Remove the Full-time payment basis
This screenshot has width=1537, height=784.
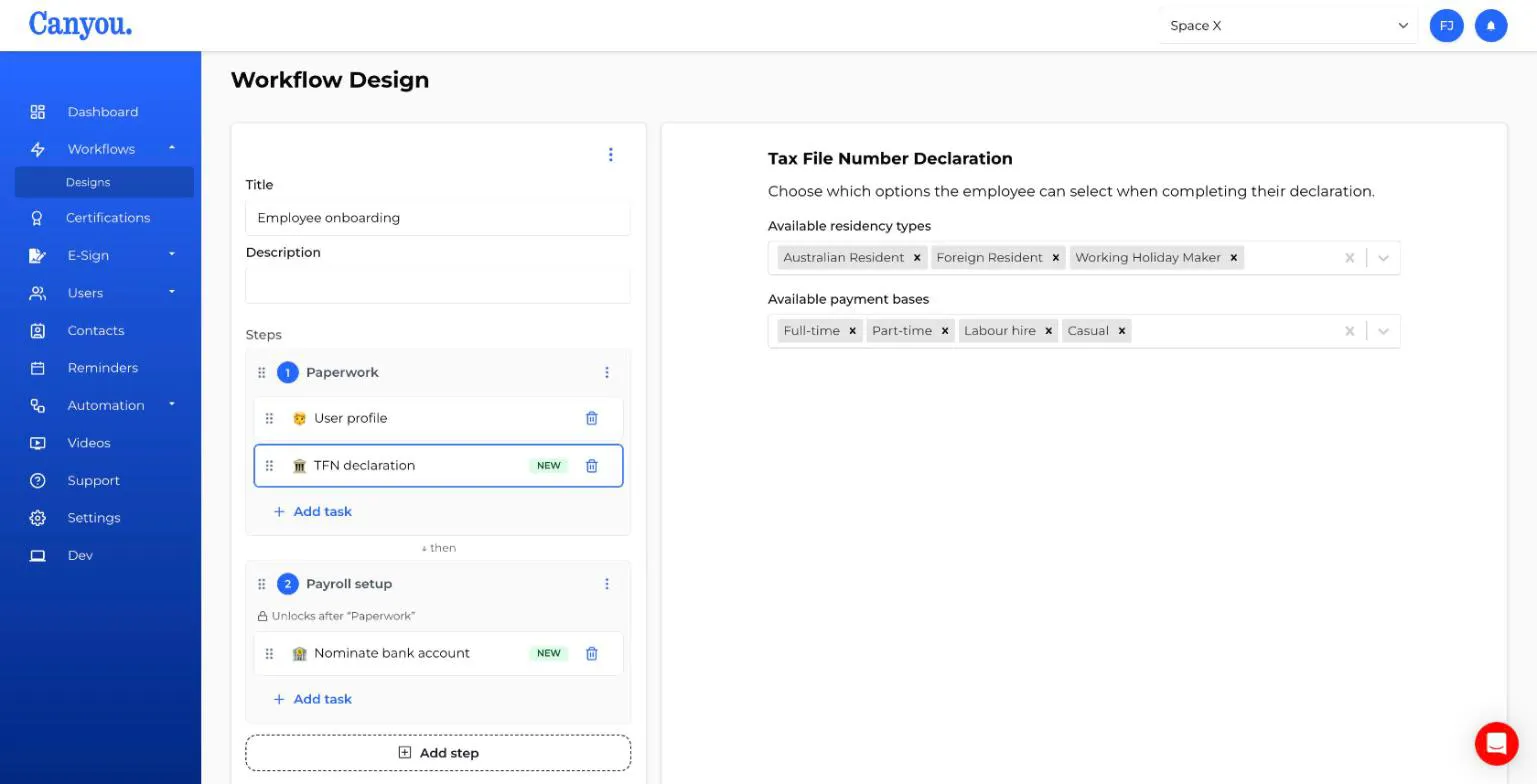point(852,331)
